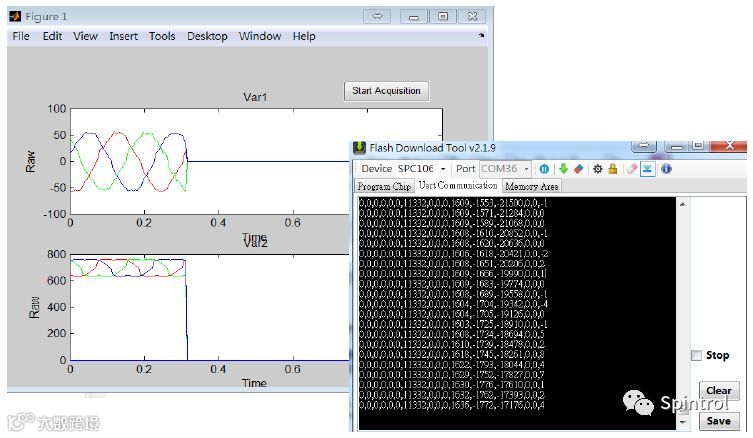753x438 pixels.
Task: Click the first UART line ending -21500,0,0,-1
Action: tap(453, 203)
